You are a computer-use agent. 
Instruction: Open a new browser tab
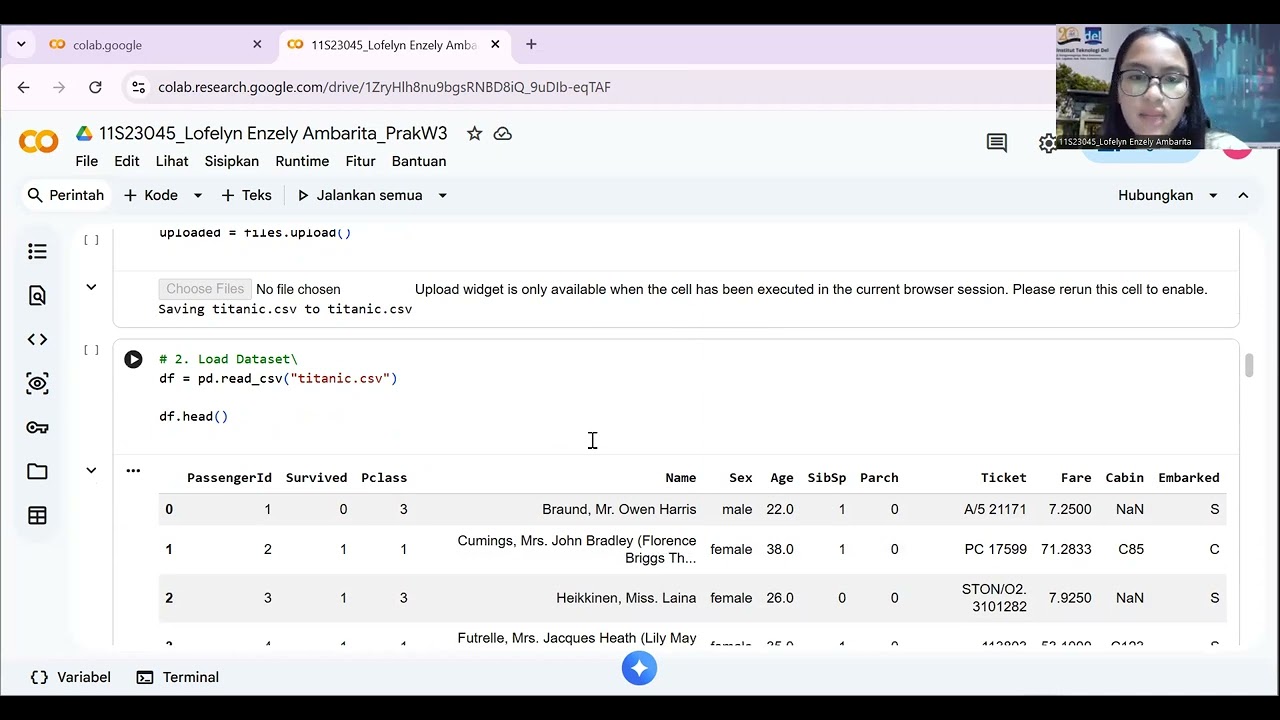[x=531, y=44]
